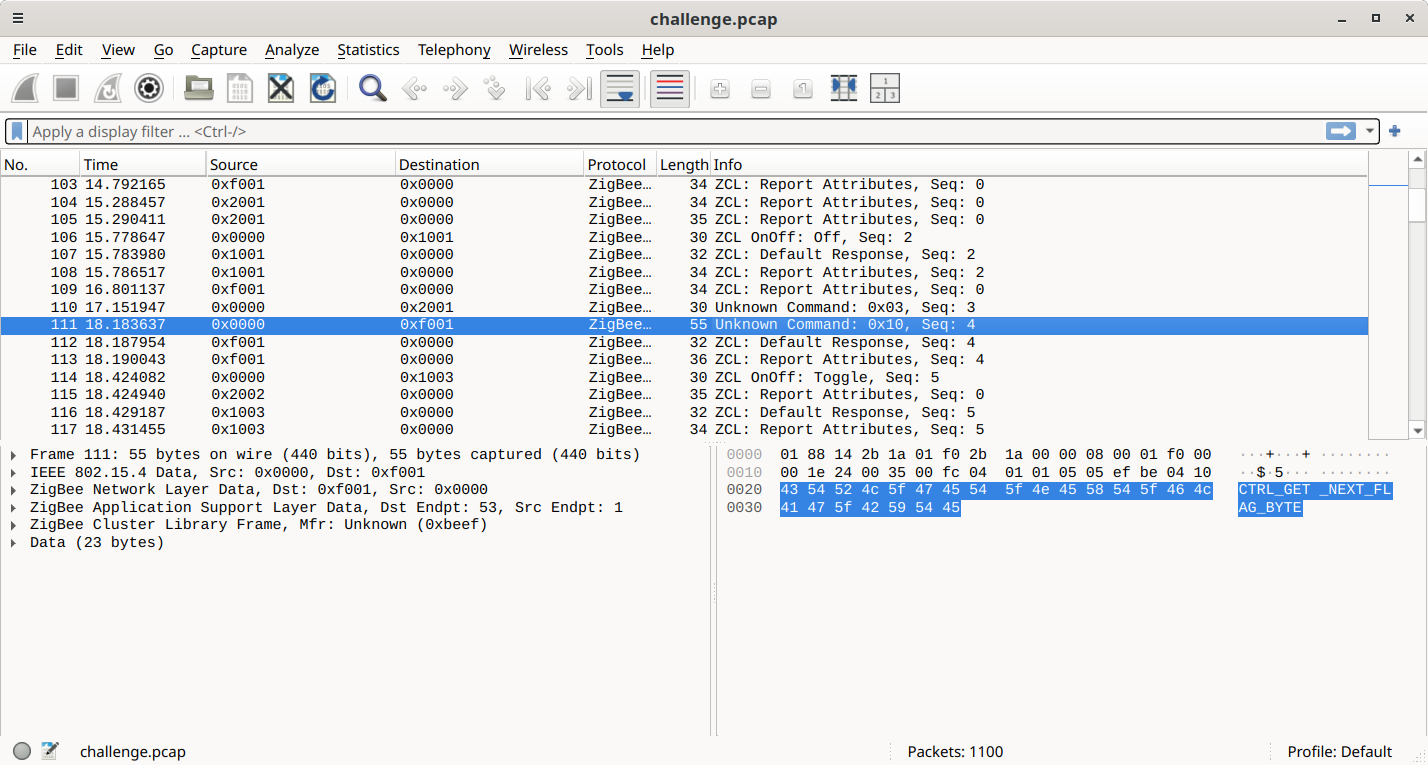
Task: Expand the Frame 111 tree entry
Action: click(x=11, y=454)
